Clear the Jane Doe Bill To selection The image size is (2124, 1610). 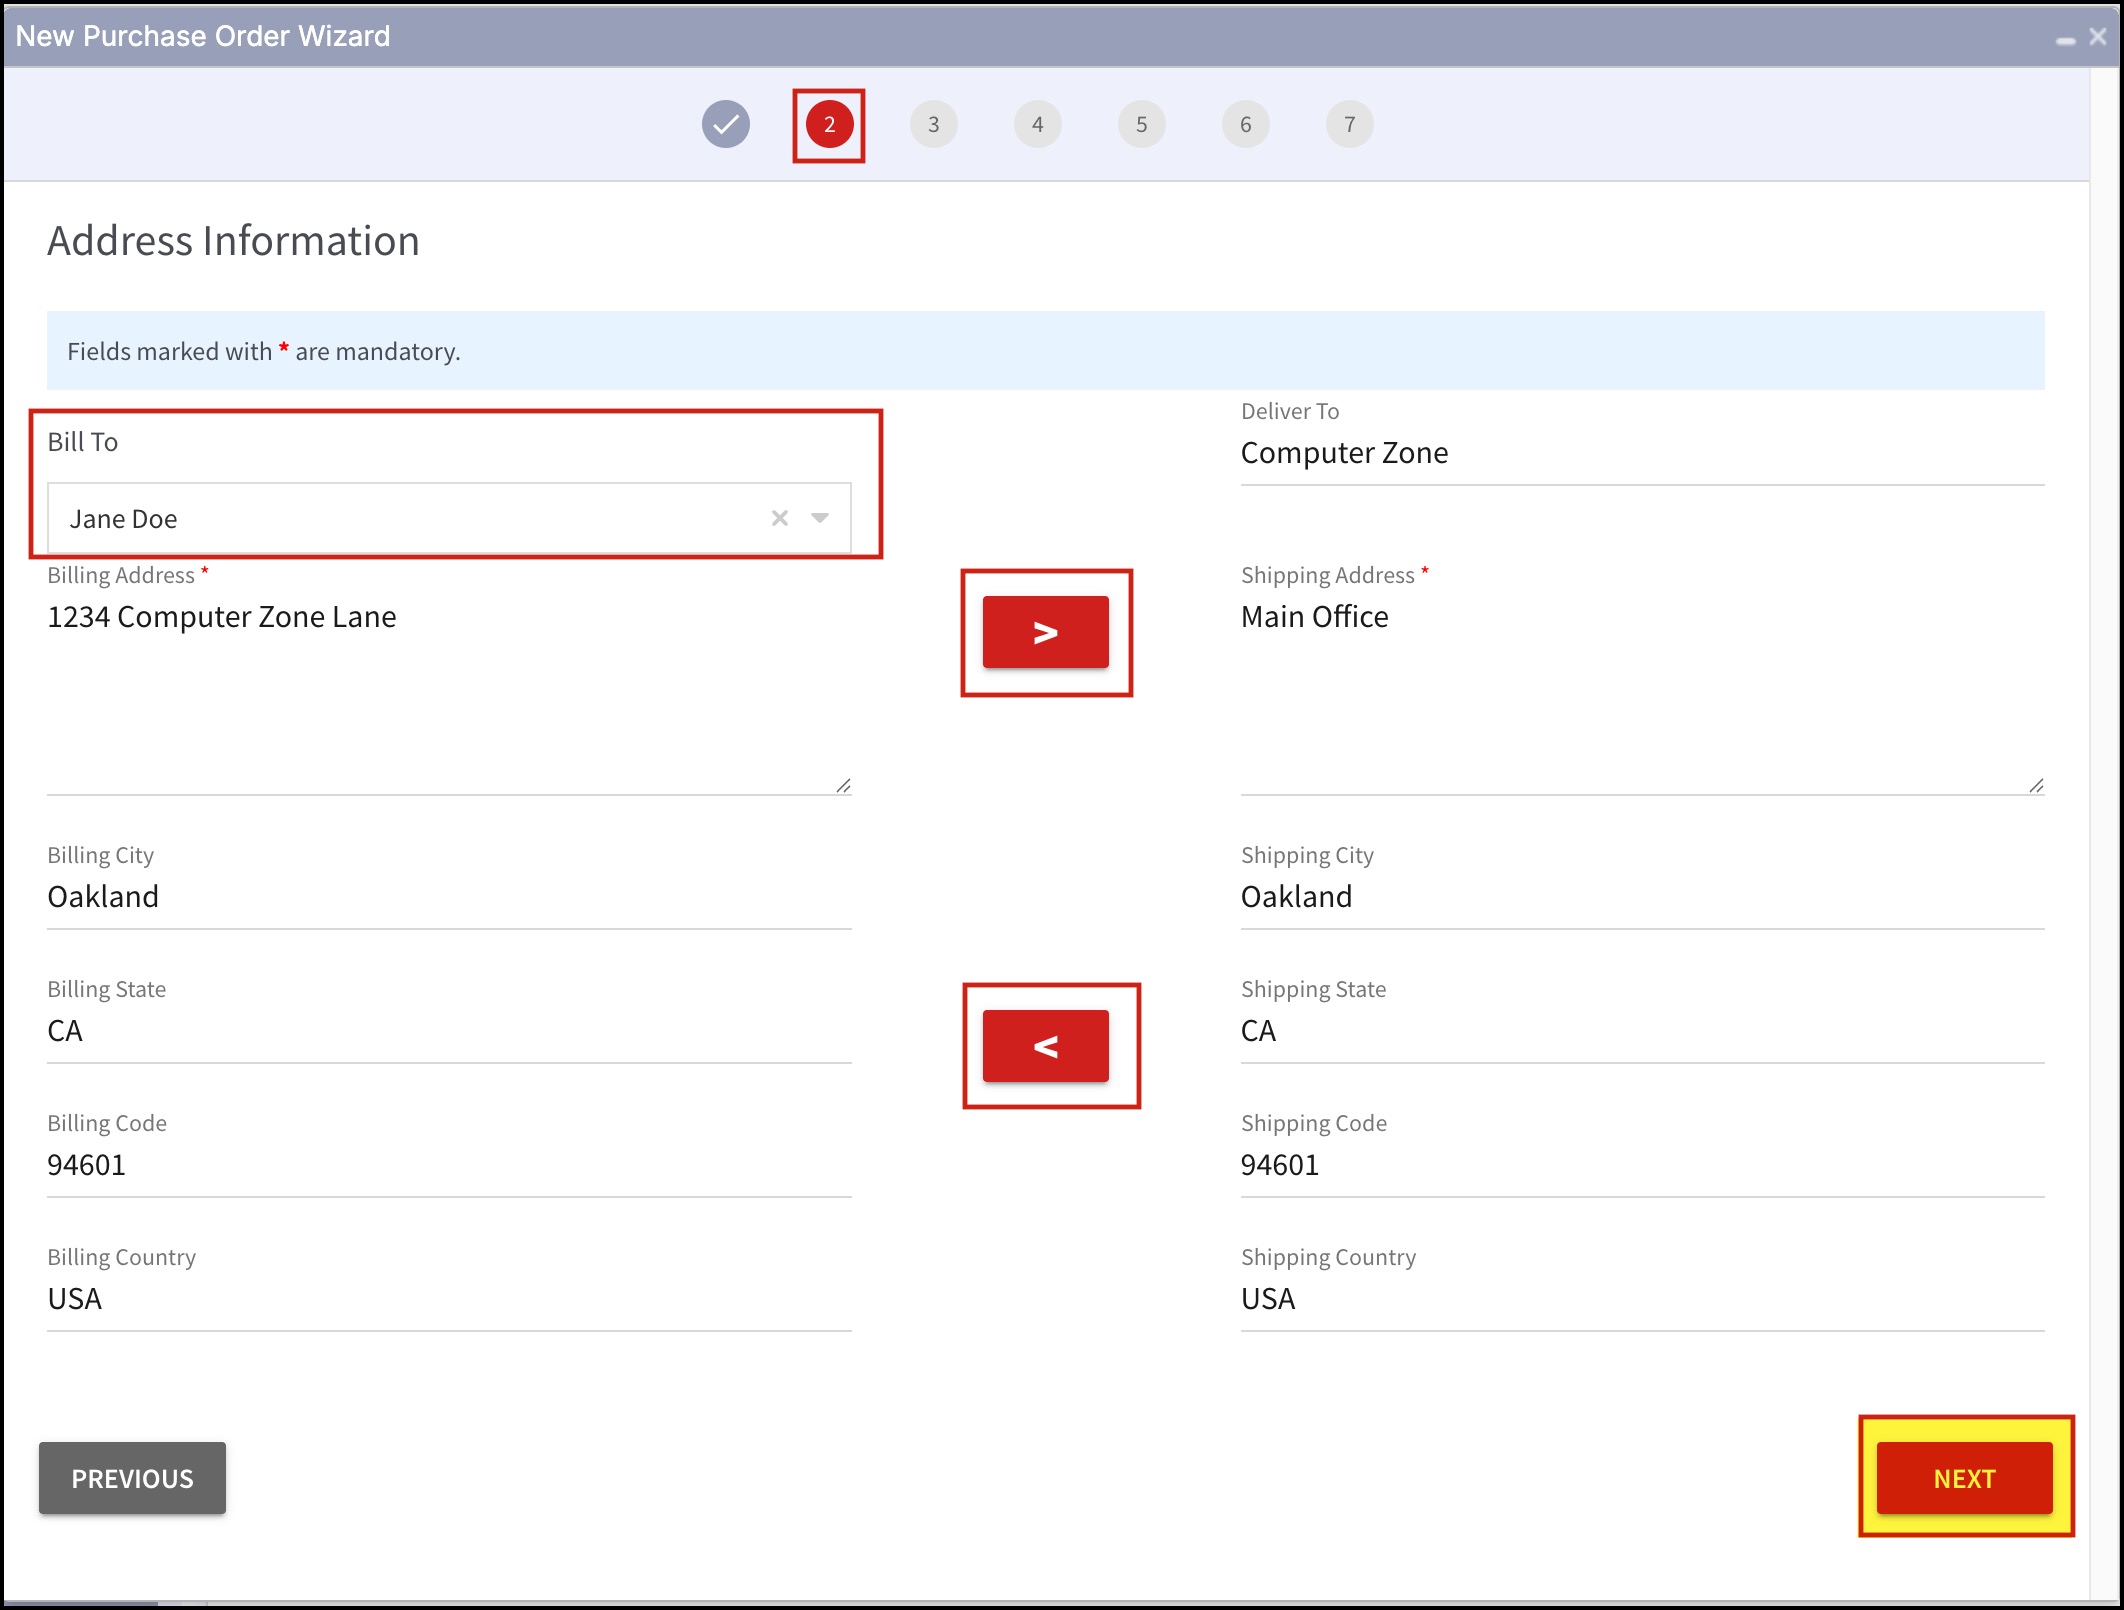pos(780,518)
